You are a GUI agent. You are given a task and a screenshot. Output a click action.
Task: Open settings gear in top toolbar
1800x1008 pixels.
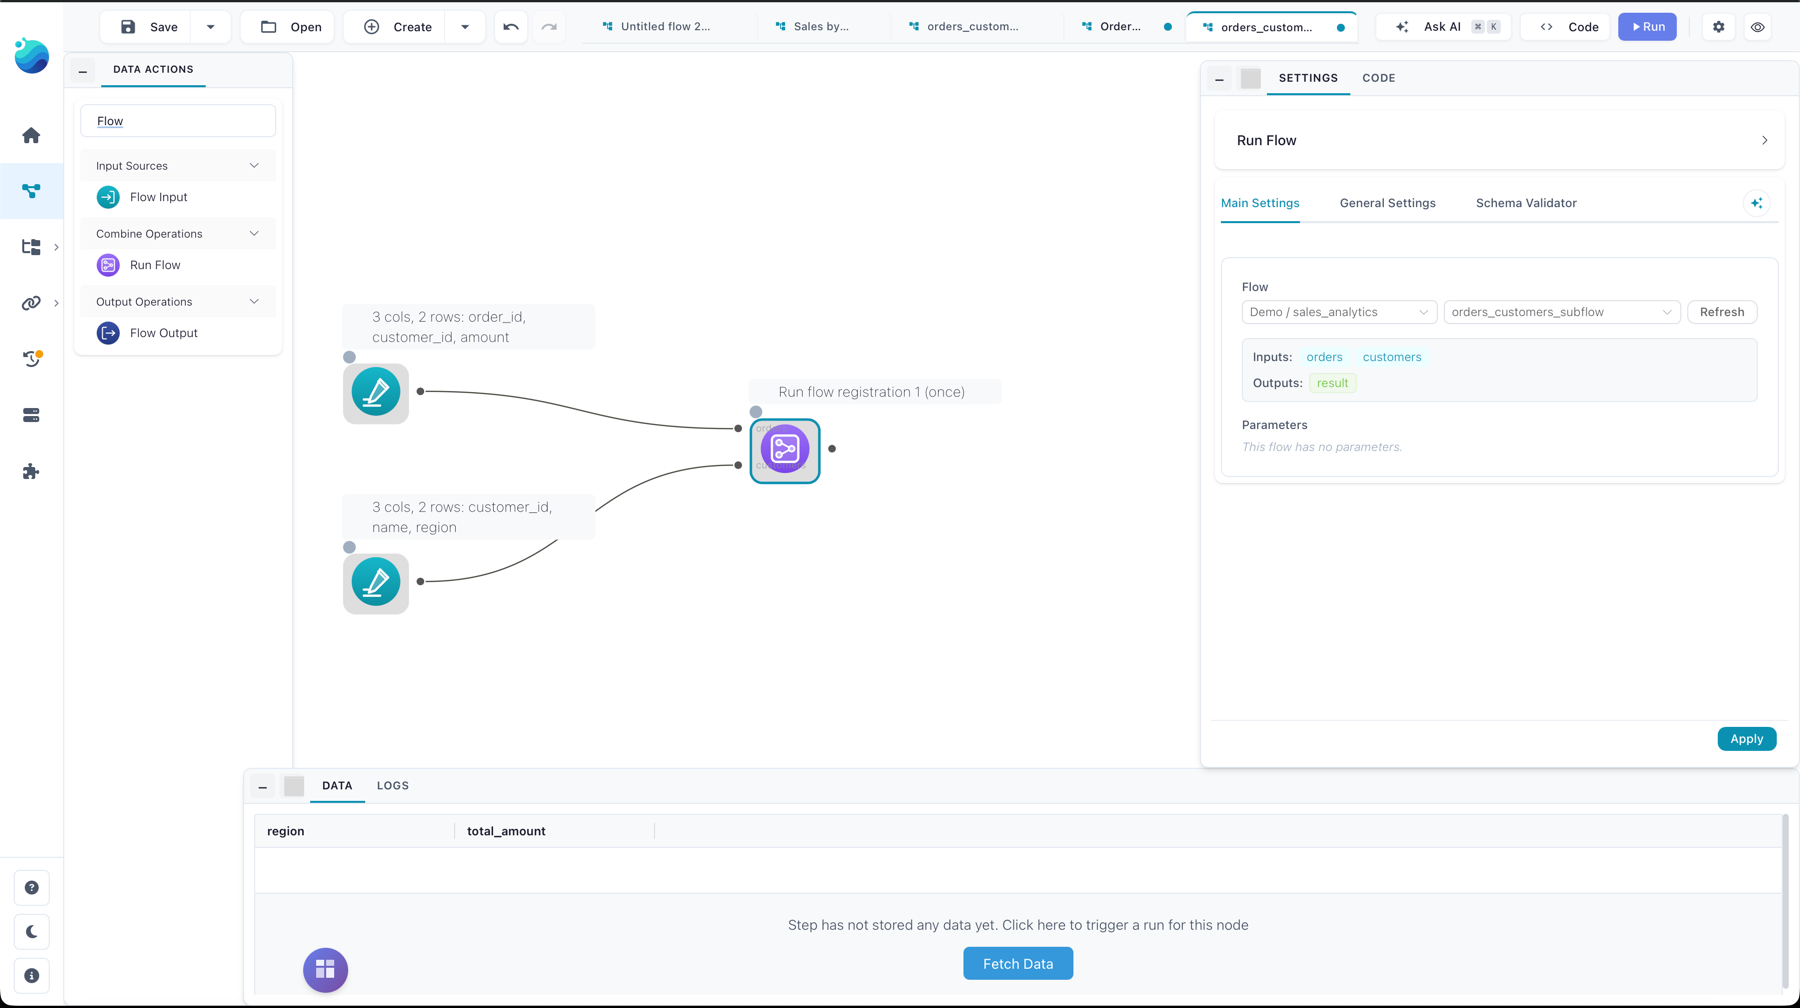1718,27
